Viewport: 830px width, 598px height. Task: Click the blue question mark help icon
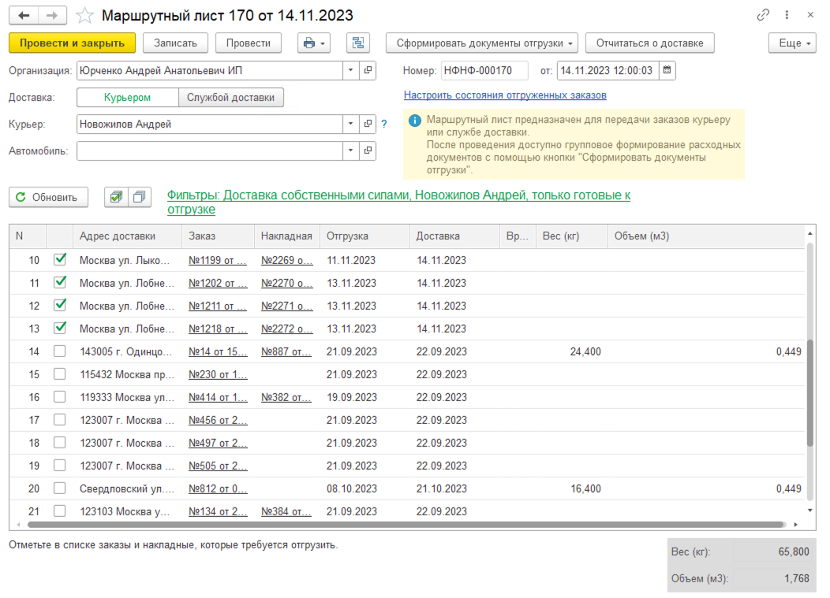tap(384, 124)
